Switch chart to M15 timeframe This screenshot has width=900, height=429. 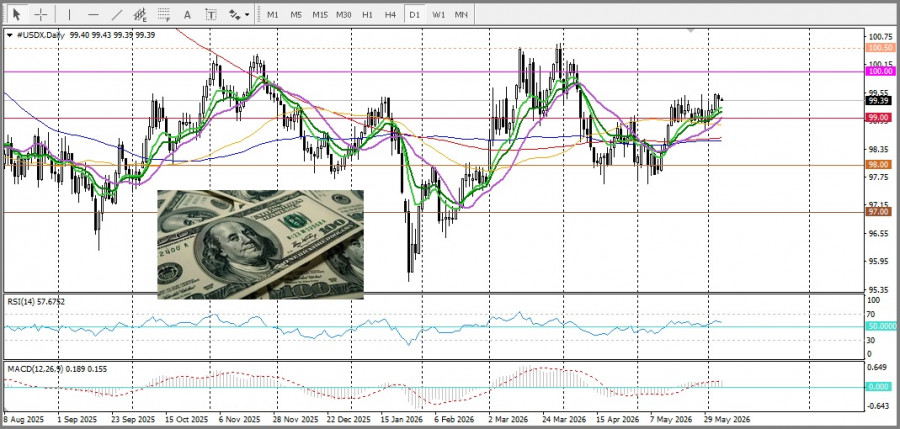(x=320, y=15)
